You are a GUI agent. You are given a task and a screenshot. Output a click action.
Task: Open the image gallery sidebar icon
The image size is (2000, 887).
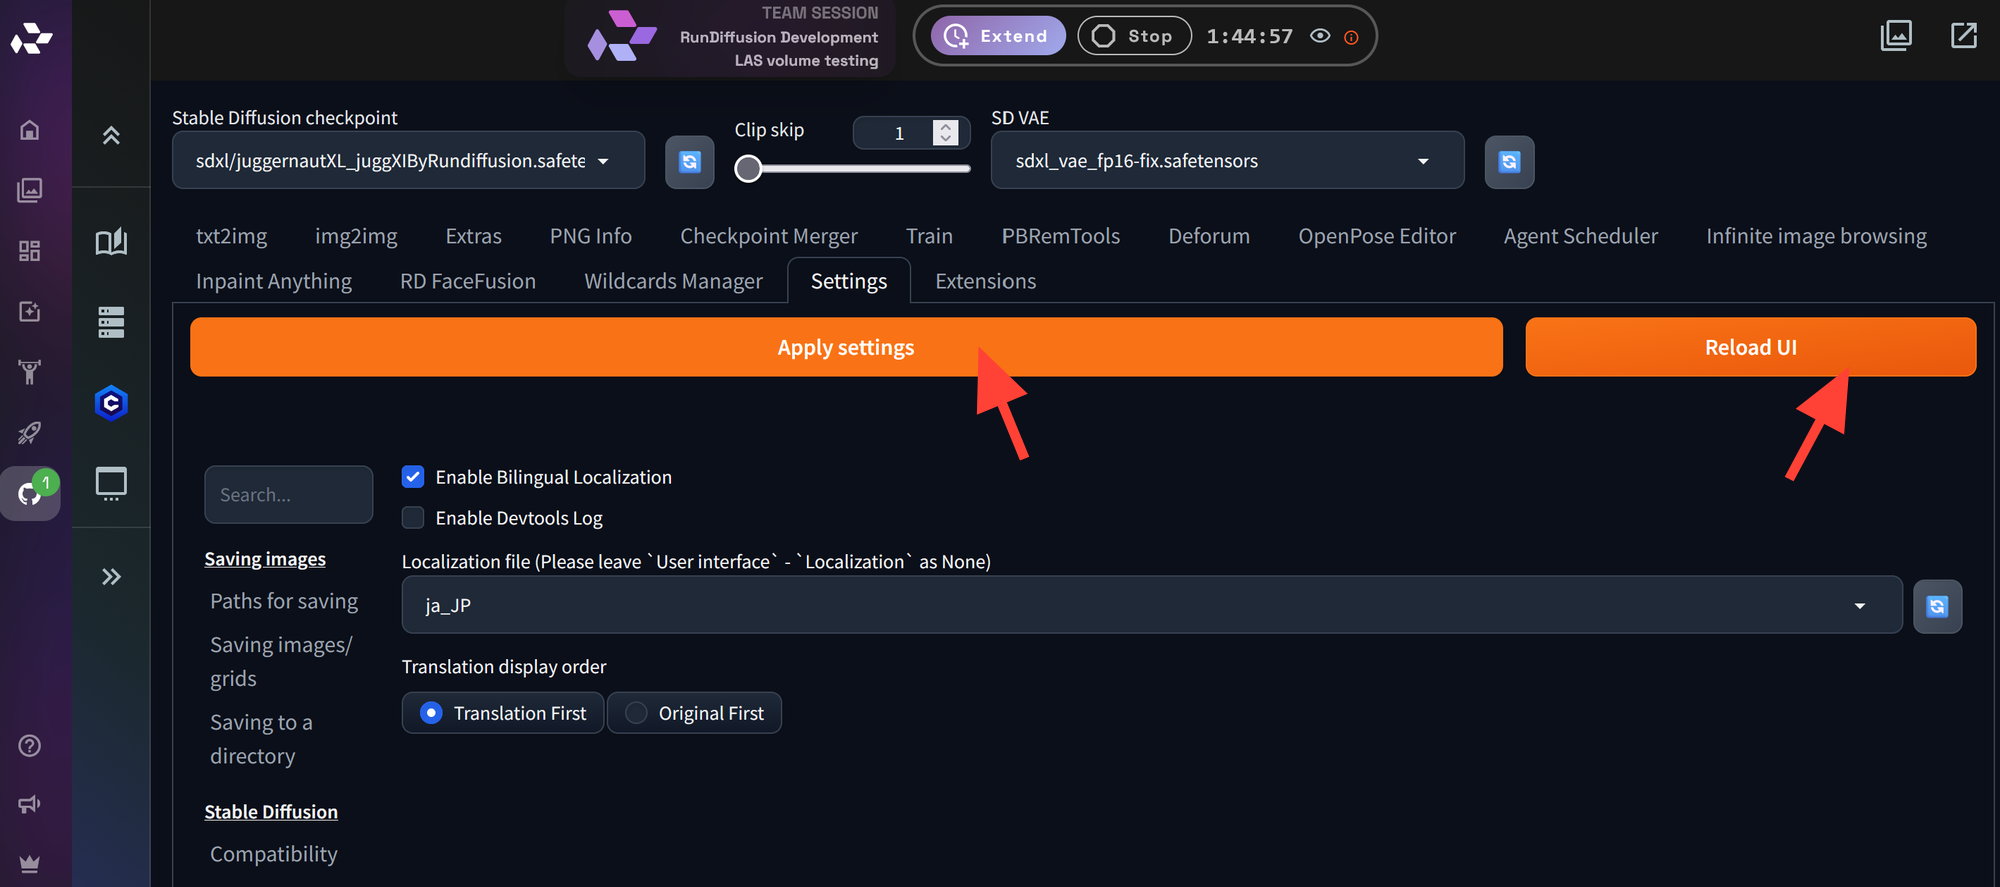tap(30, 190)
